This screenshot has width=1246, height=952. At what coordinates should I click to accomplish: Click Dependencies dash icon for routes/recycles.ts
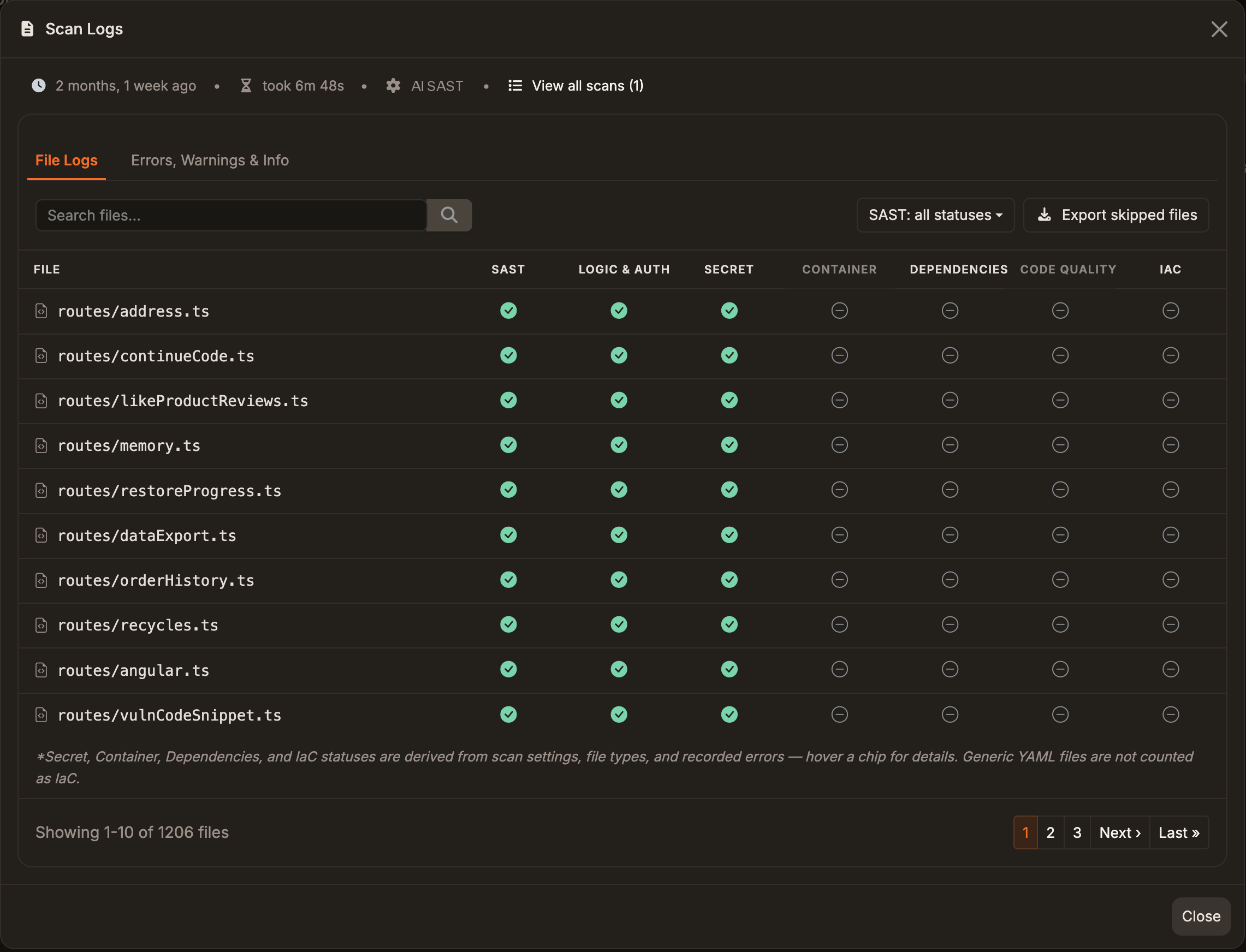coord(950,625)
